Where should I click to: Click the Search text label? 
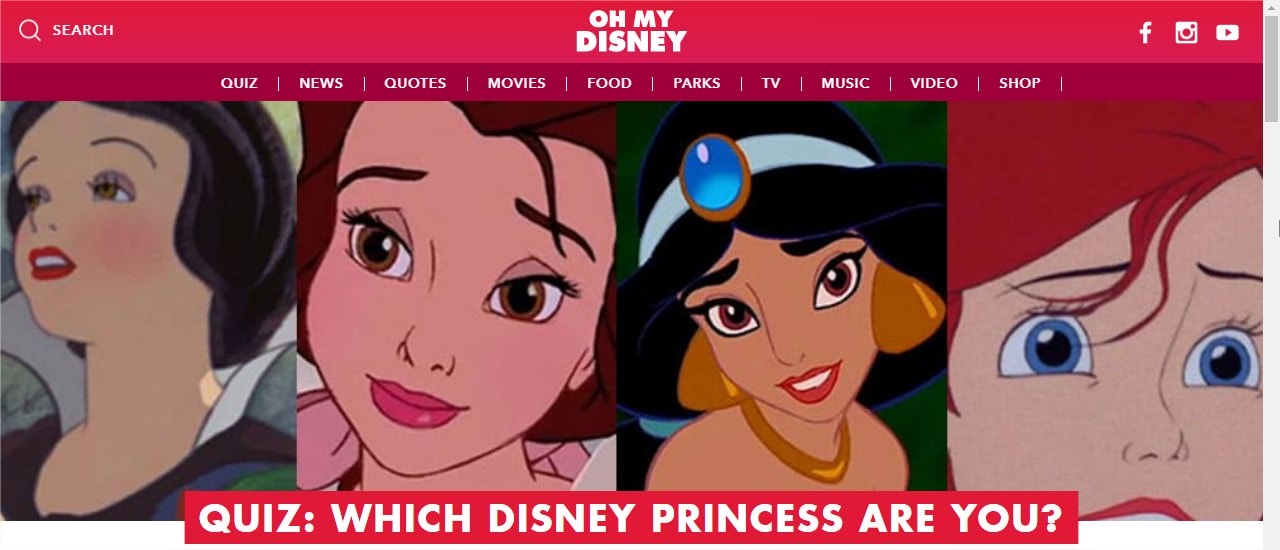[83, 30]
